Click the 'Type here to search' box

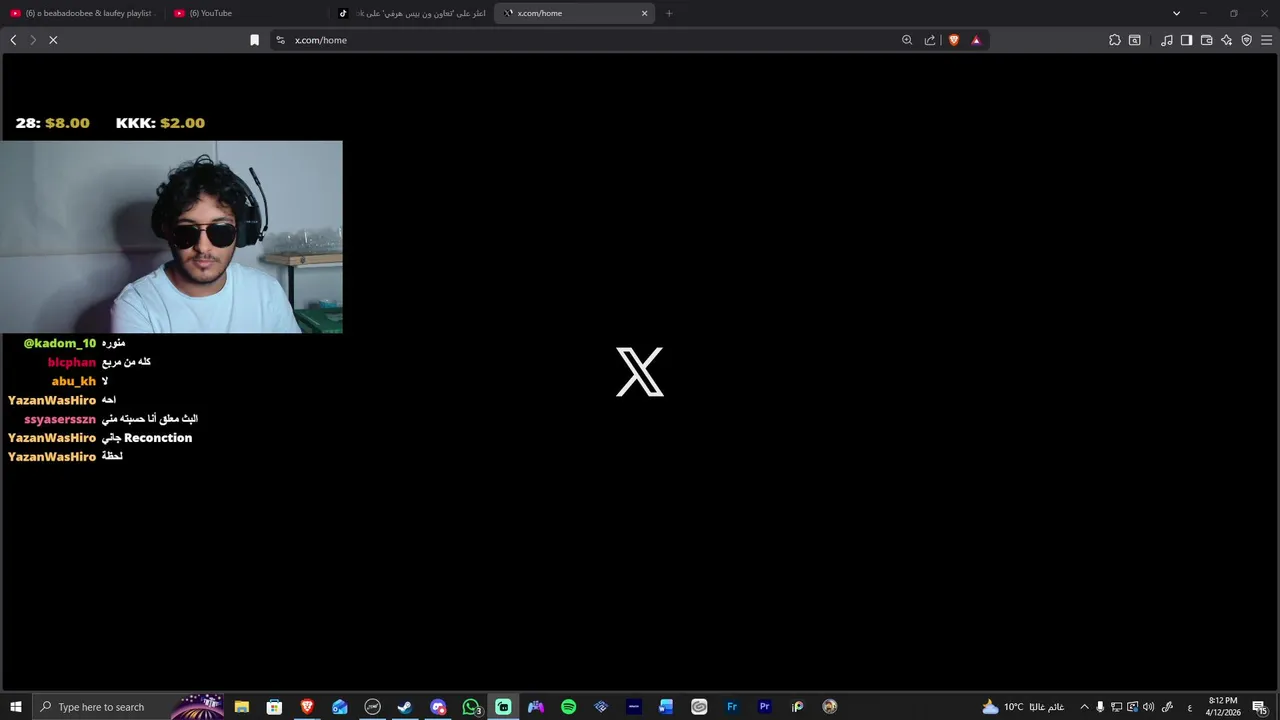pos(130,707)
